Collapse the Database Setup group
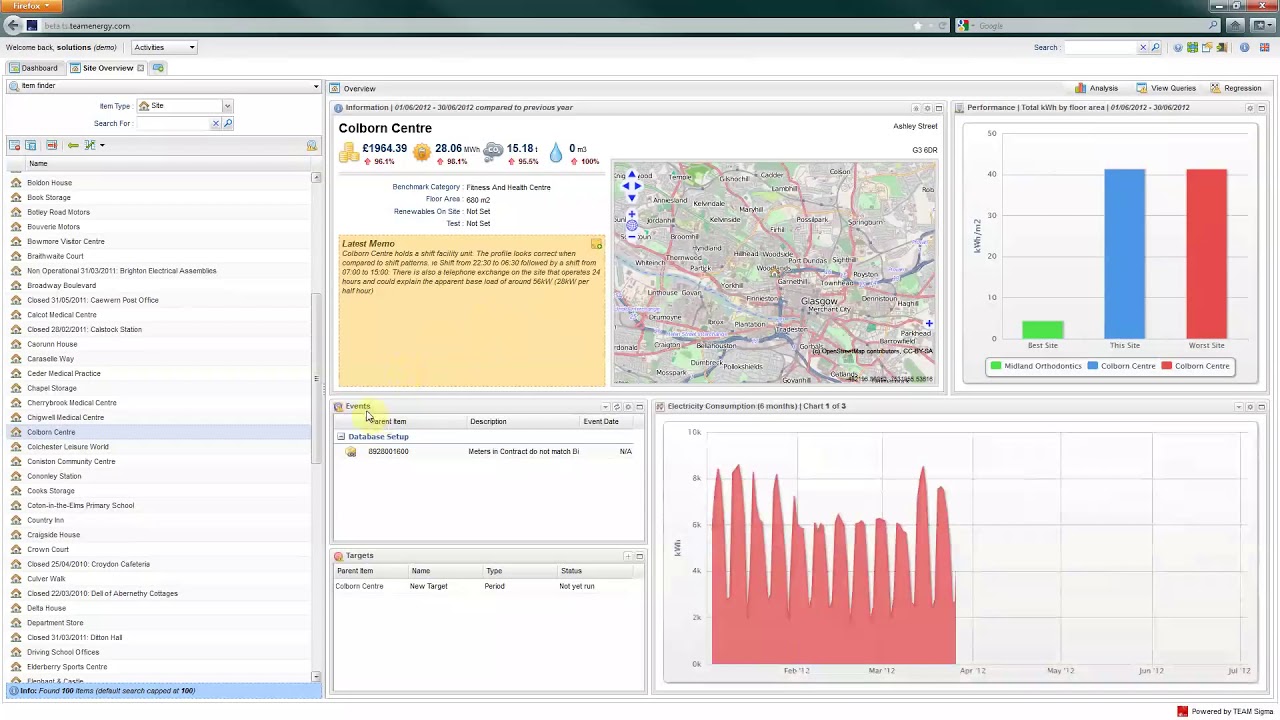1280x720 pixels. click(341, 437)
